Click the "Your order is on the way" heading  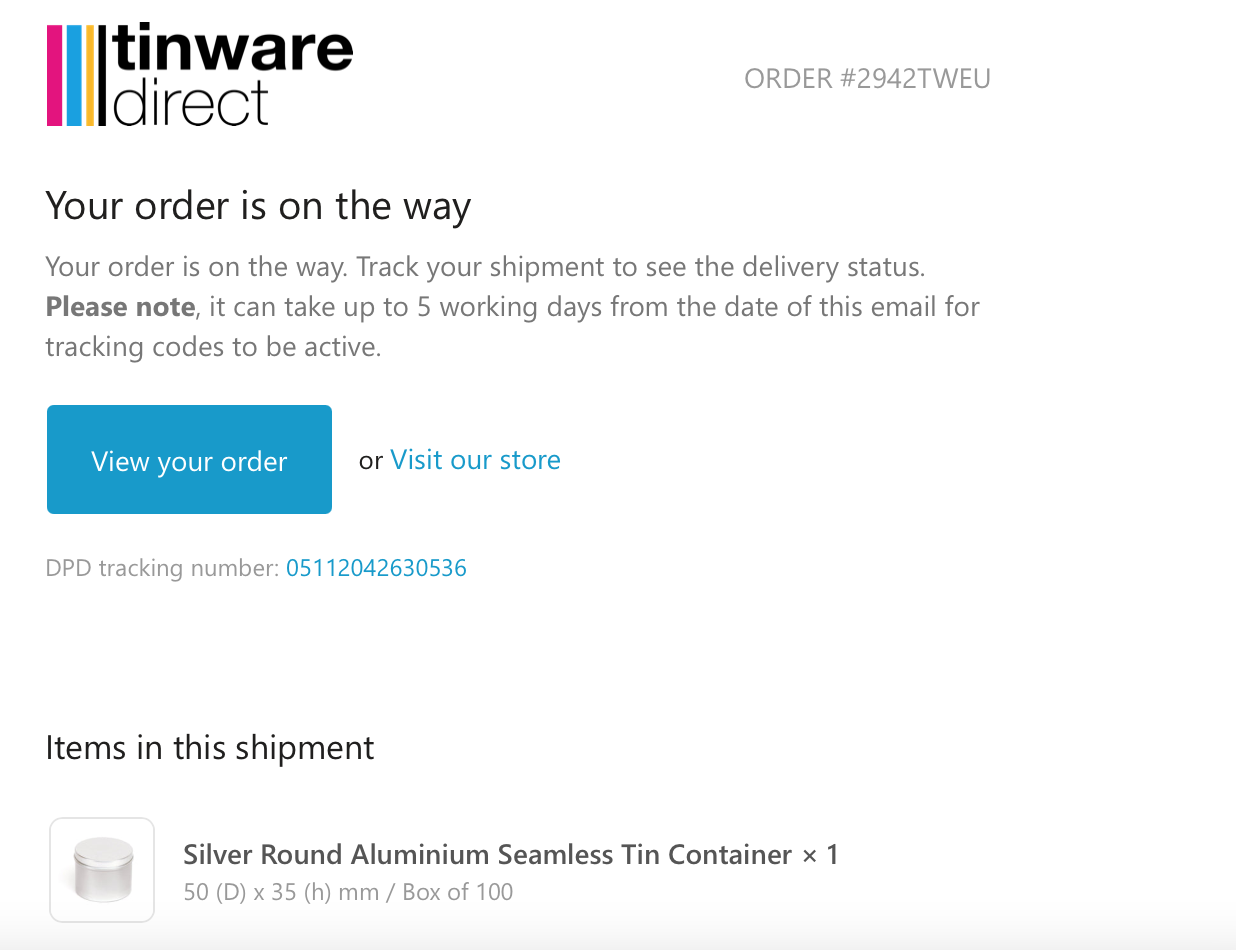tap(258, 207)
